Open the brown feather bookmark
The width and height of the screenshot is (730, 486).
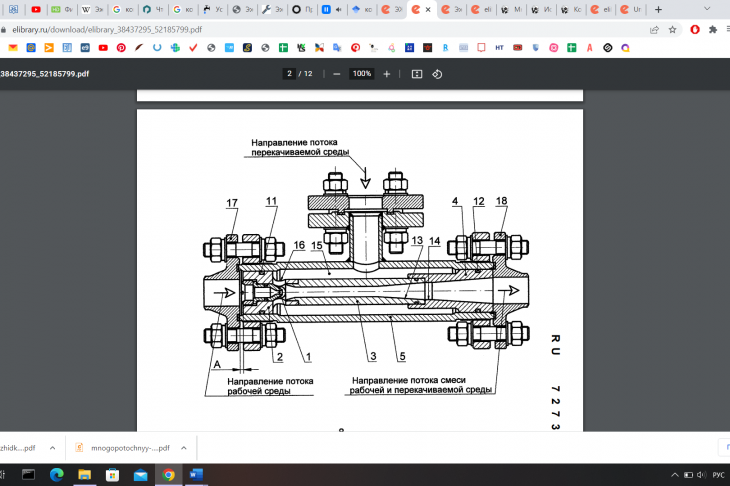139,47
